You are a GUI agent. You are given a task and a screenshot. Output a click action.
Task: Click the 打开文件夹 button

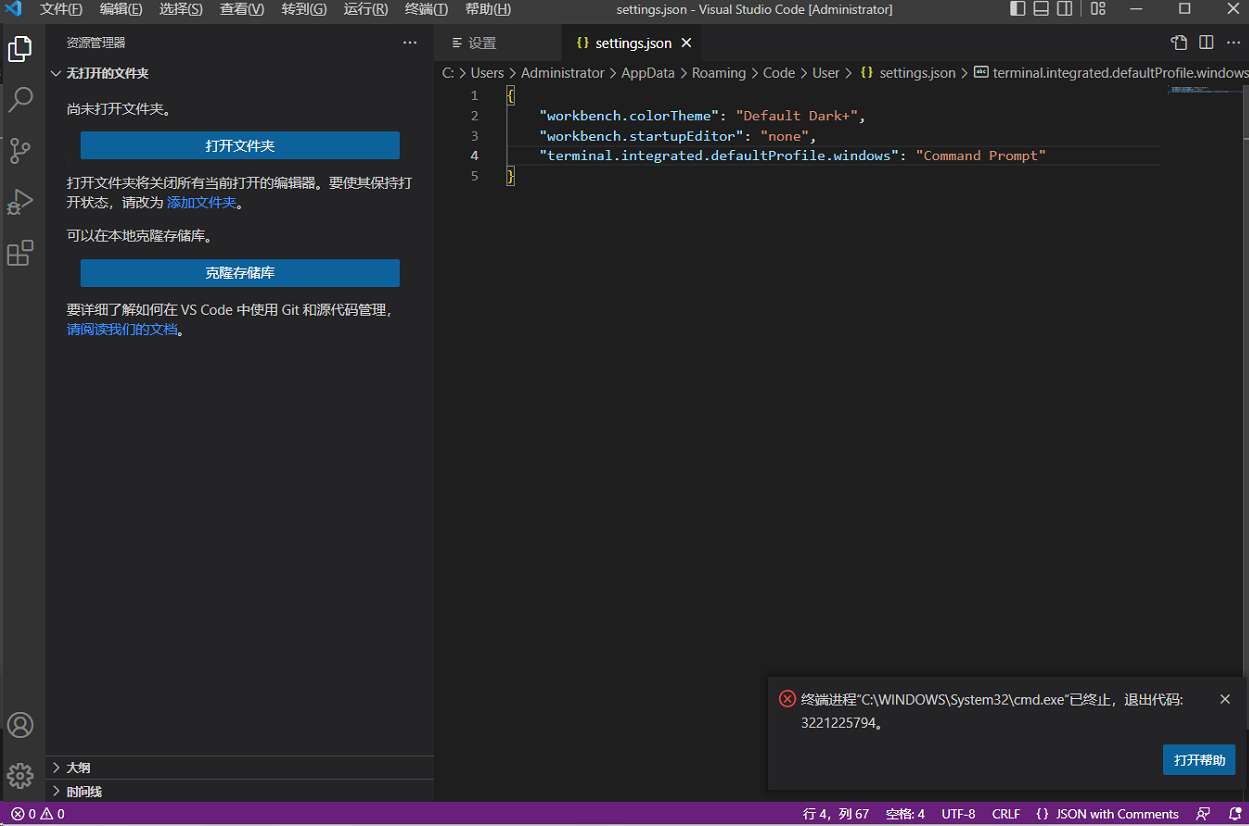click(240, 146)
